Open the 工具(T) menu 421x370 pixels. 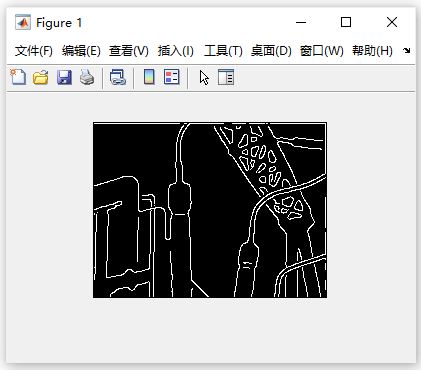(223, 51)
